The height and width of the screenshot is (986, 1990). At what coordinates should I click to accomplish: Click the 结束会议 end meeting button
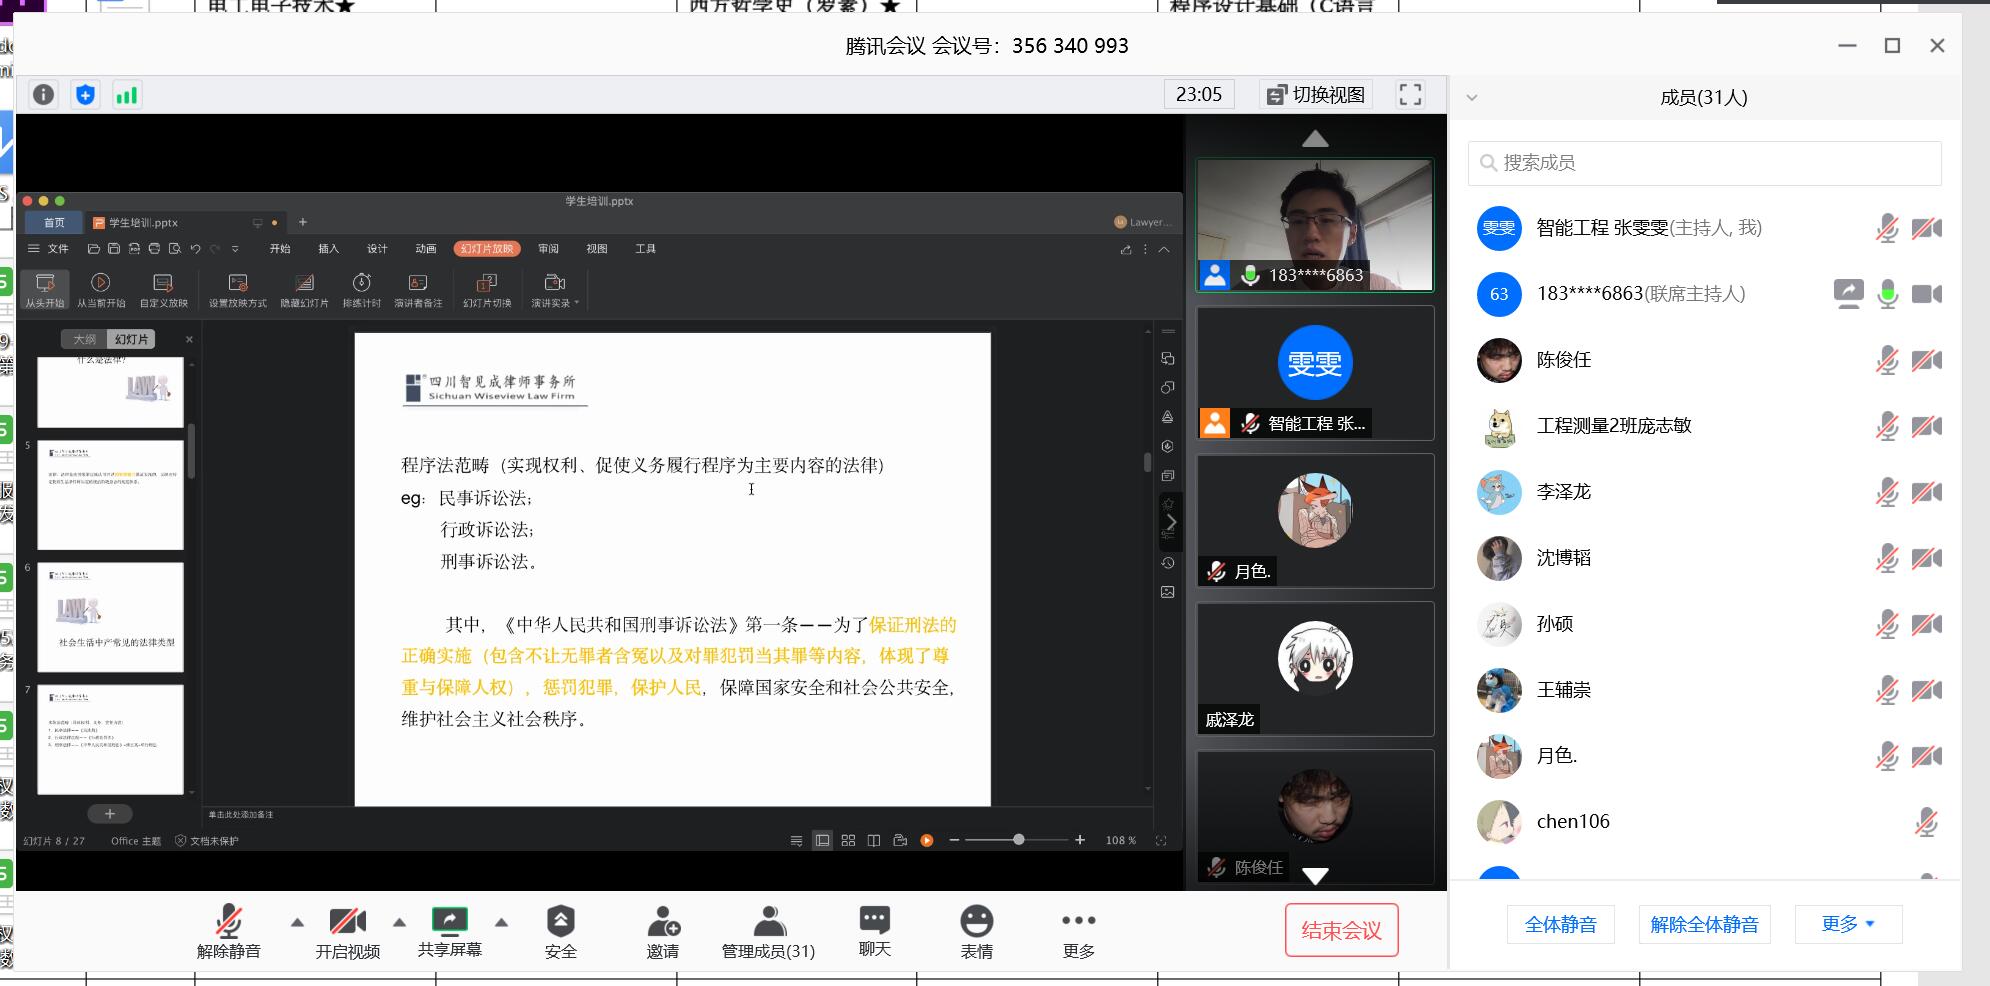point(1341,931)
